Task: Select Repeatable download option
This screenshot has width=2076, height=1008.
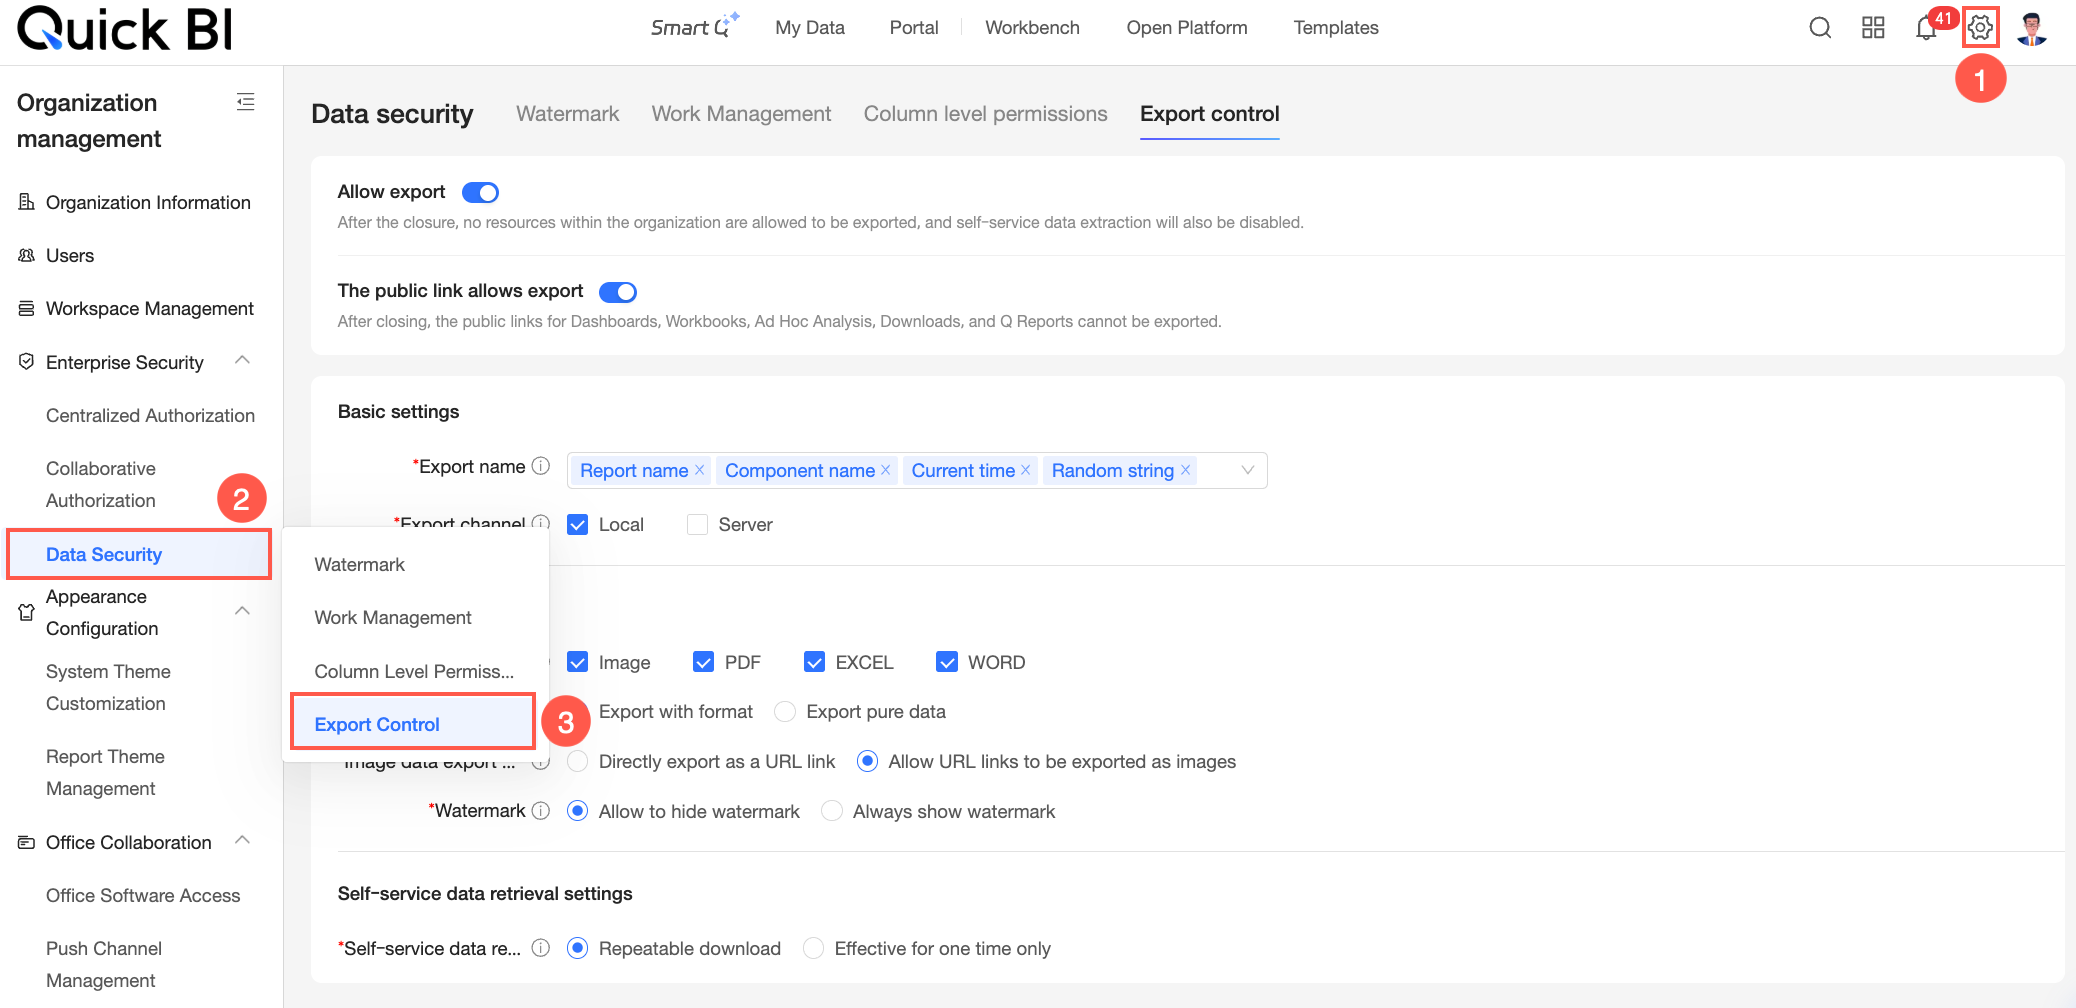Action: [x=578, y=948]
